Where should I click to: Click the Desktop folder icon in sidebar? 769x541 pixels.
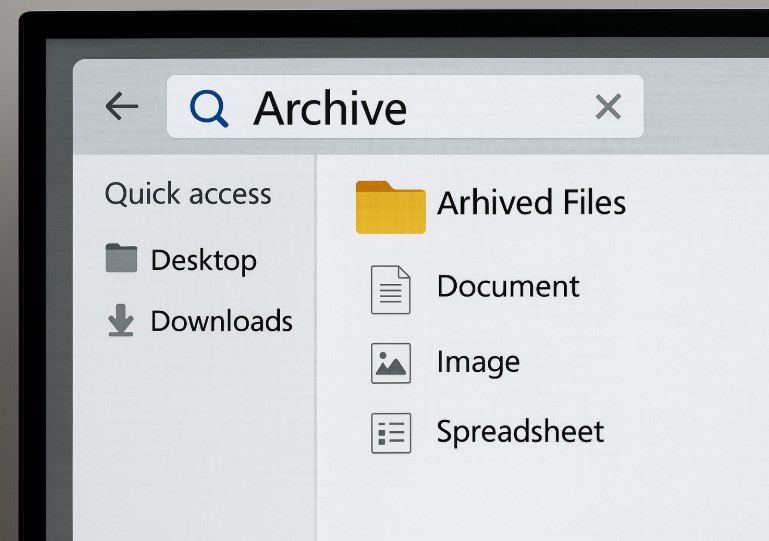click(x=121, y=258)
